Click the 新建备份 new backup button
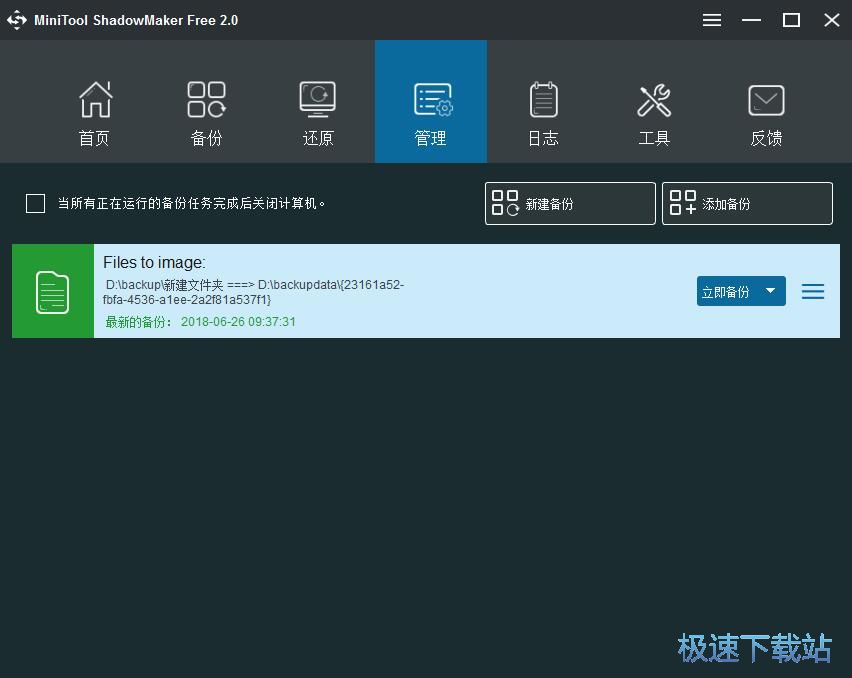This screenshot has width=852, height=678. (x=570, y=204)
